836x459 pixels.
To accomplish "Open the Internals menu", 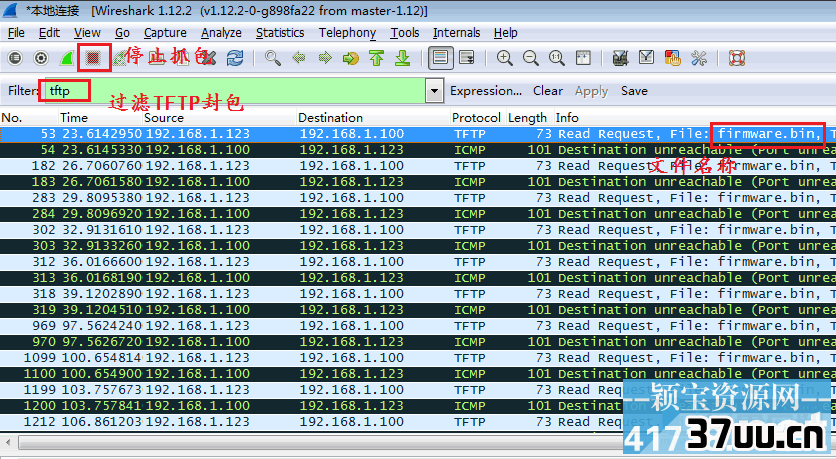I will click(x=456, y=33).
